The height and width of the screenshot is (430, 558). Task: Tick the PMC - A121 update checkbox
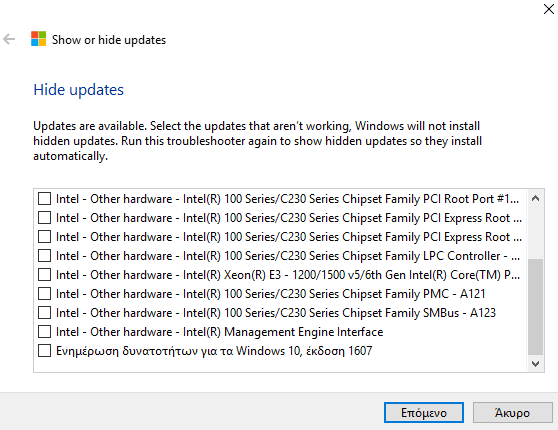click(x=44, y=294)
